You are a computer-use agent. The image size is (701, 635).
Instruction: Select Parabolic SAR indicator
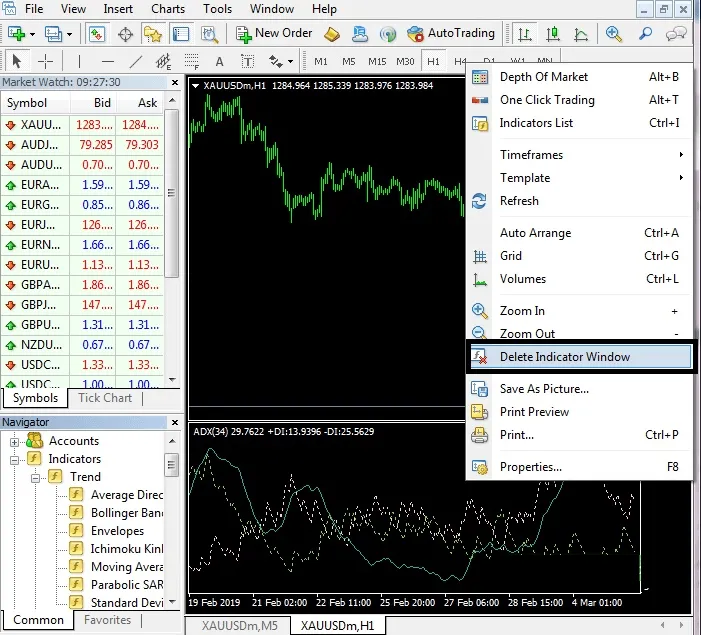tap(117, 584)
